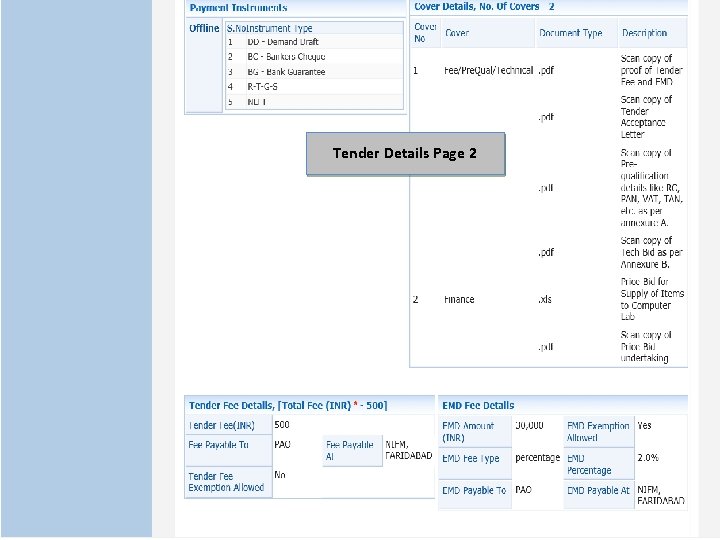Click the .xls document type cell

click(545, 299)
